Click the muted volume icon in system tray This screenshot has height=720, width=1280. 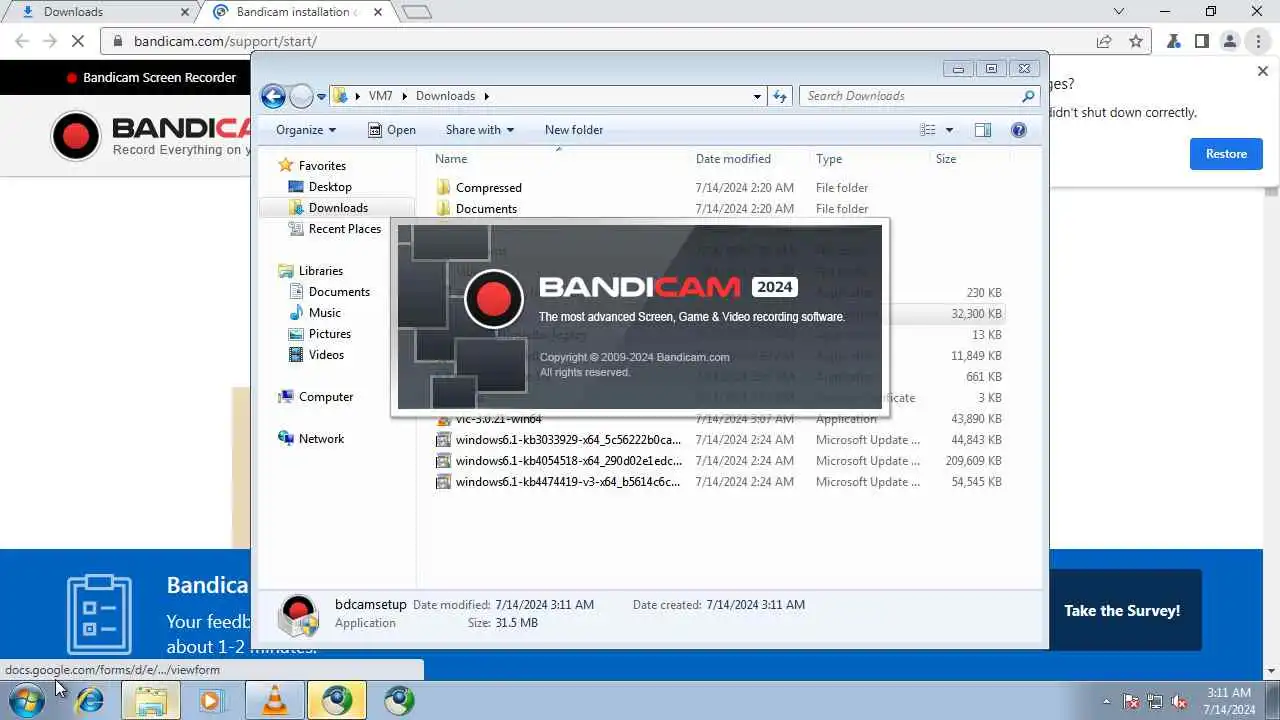coord(1179,701)
